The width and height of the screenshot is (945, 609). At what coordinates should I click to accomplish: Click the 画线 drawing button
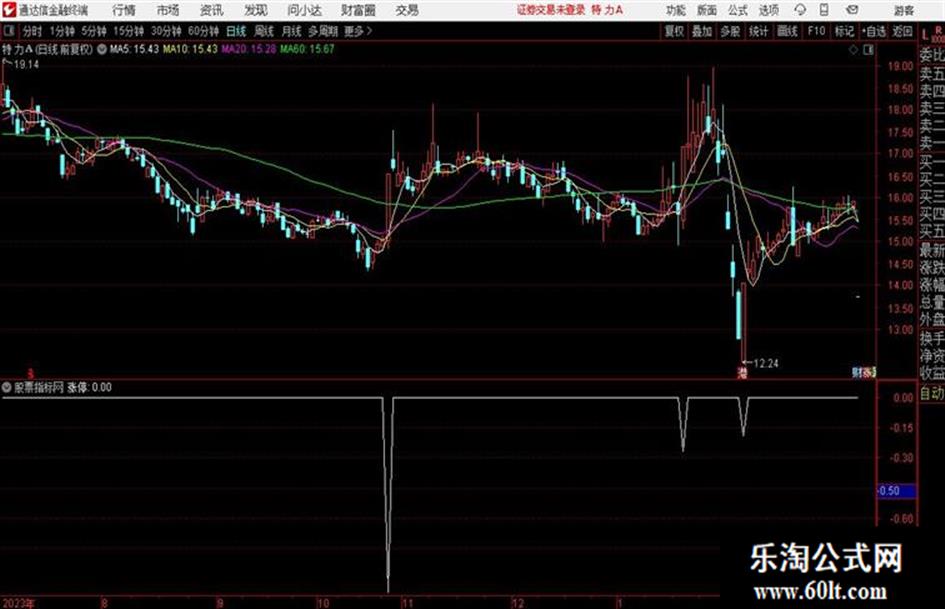coord(787,31)
